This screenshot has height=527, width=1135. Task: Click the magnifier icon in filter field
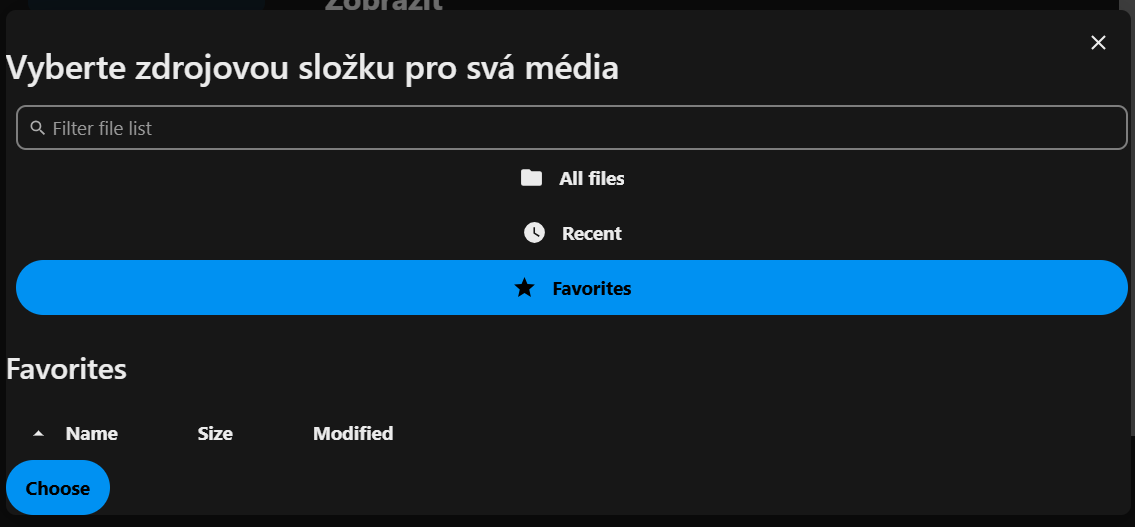(37, 128)
